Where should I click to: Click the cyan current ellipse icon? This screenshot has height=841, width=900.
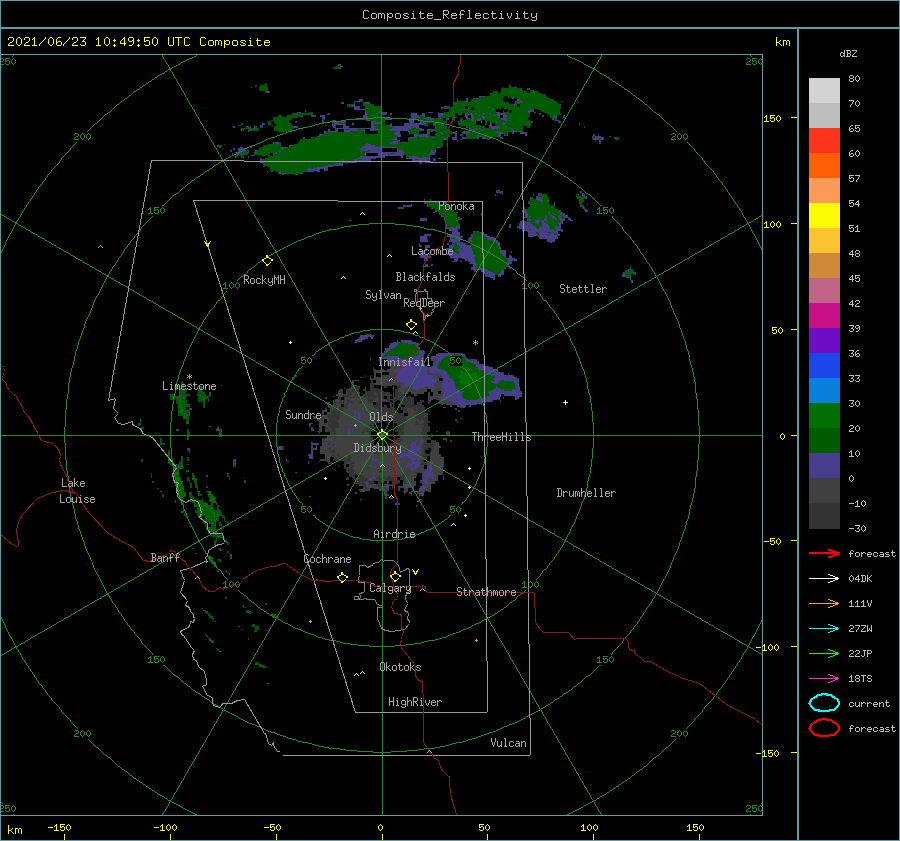click(824, 703)
